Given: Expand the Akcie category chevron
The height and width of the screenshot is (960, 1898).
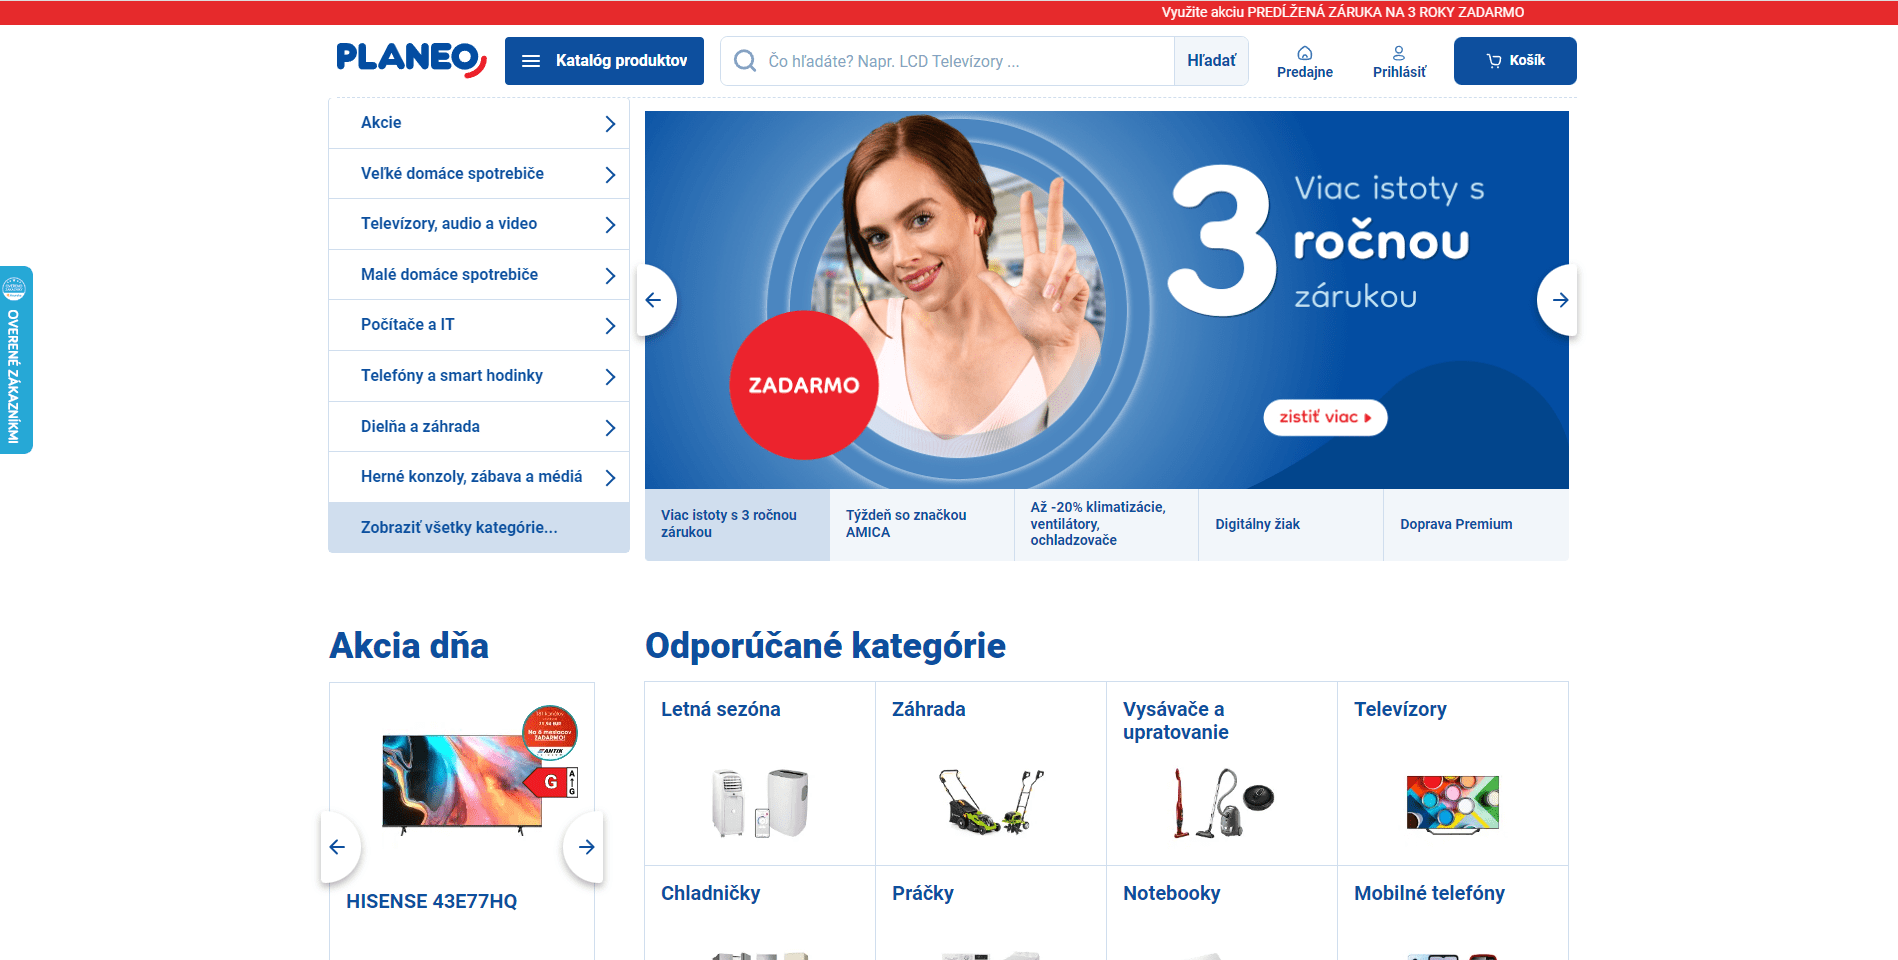Looking at the screenshot, I should click(x=610, y=124).
